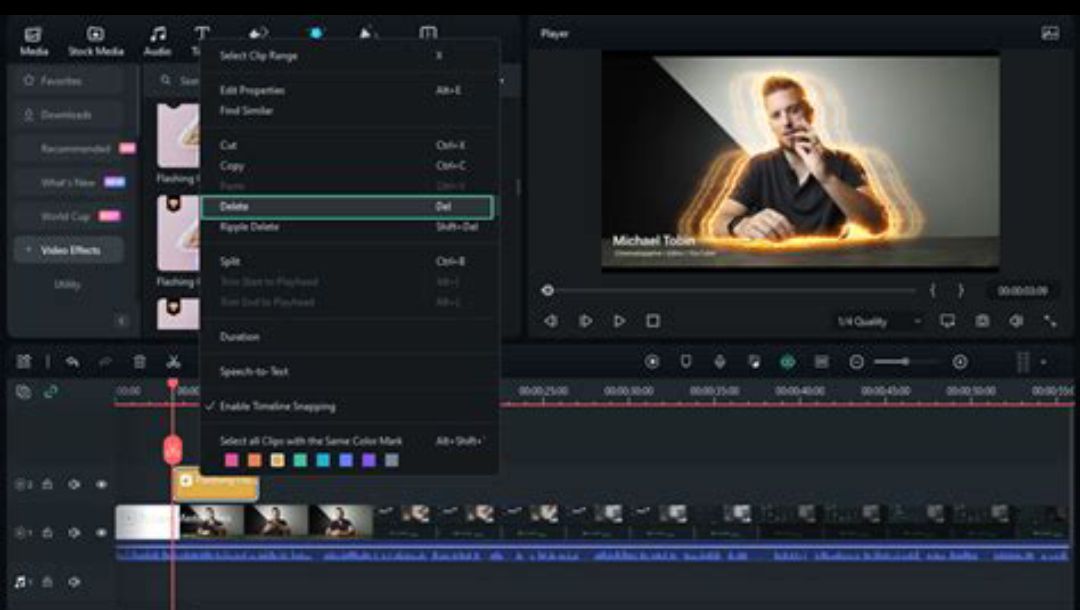Choose Copy in context menu
Screen dimensions: 1080x610
point(350,166)
